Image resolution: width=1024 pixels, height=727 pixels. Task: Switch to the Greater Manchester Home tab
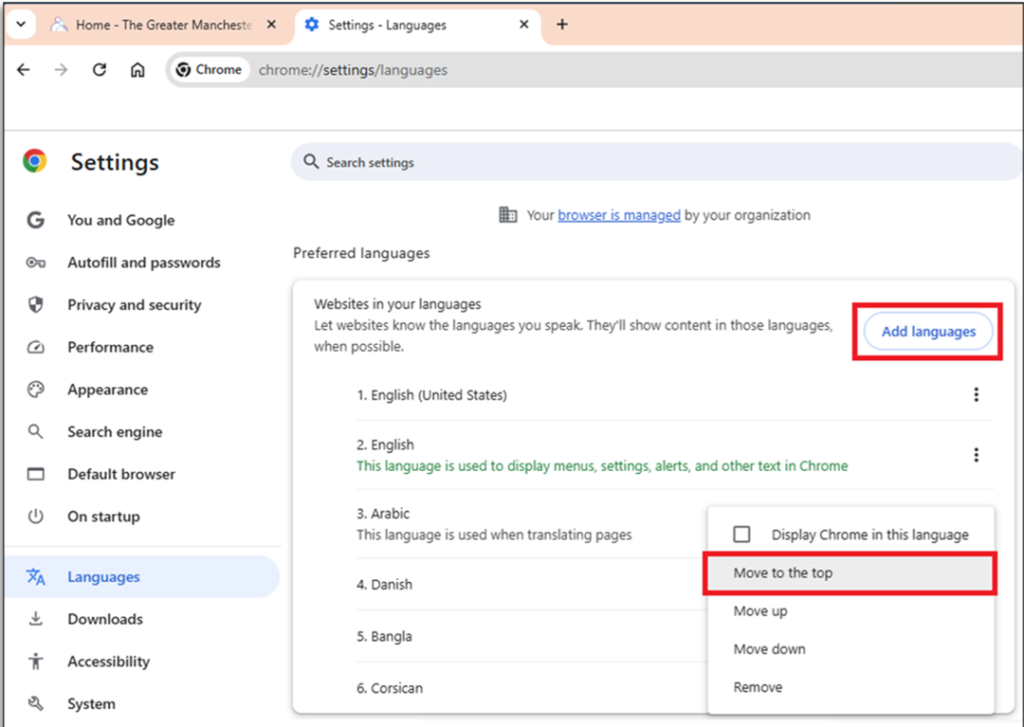coord(160,25)
